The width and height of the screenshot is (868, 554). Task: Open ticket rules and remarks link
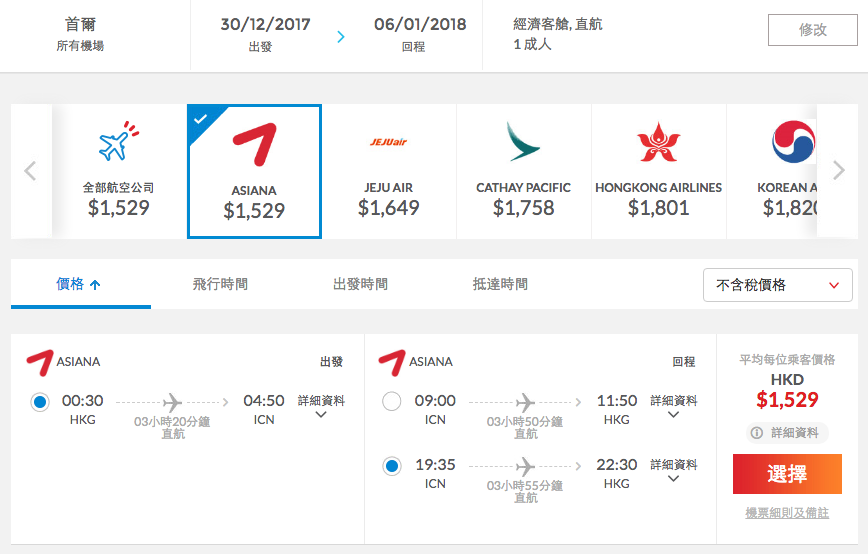[x=787, y=513]
